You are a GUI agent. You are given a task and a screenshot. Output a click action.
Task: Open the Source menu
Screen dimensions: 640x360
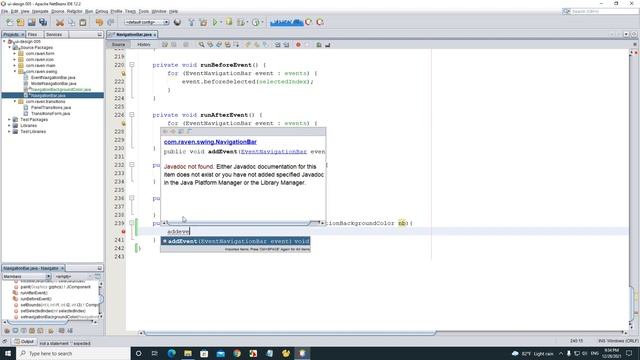coord(58,11)
